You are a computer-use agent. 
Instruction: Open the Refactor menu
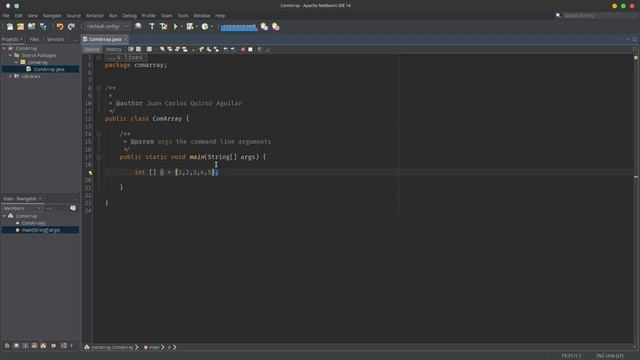pyautogui.click(x=95, y=16)
